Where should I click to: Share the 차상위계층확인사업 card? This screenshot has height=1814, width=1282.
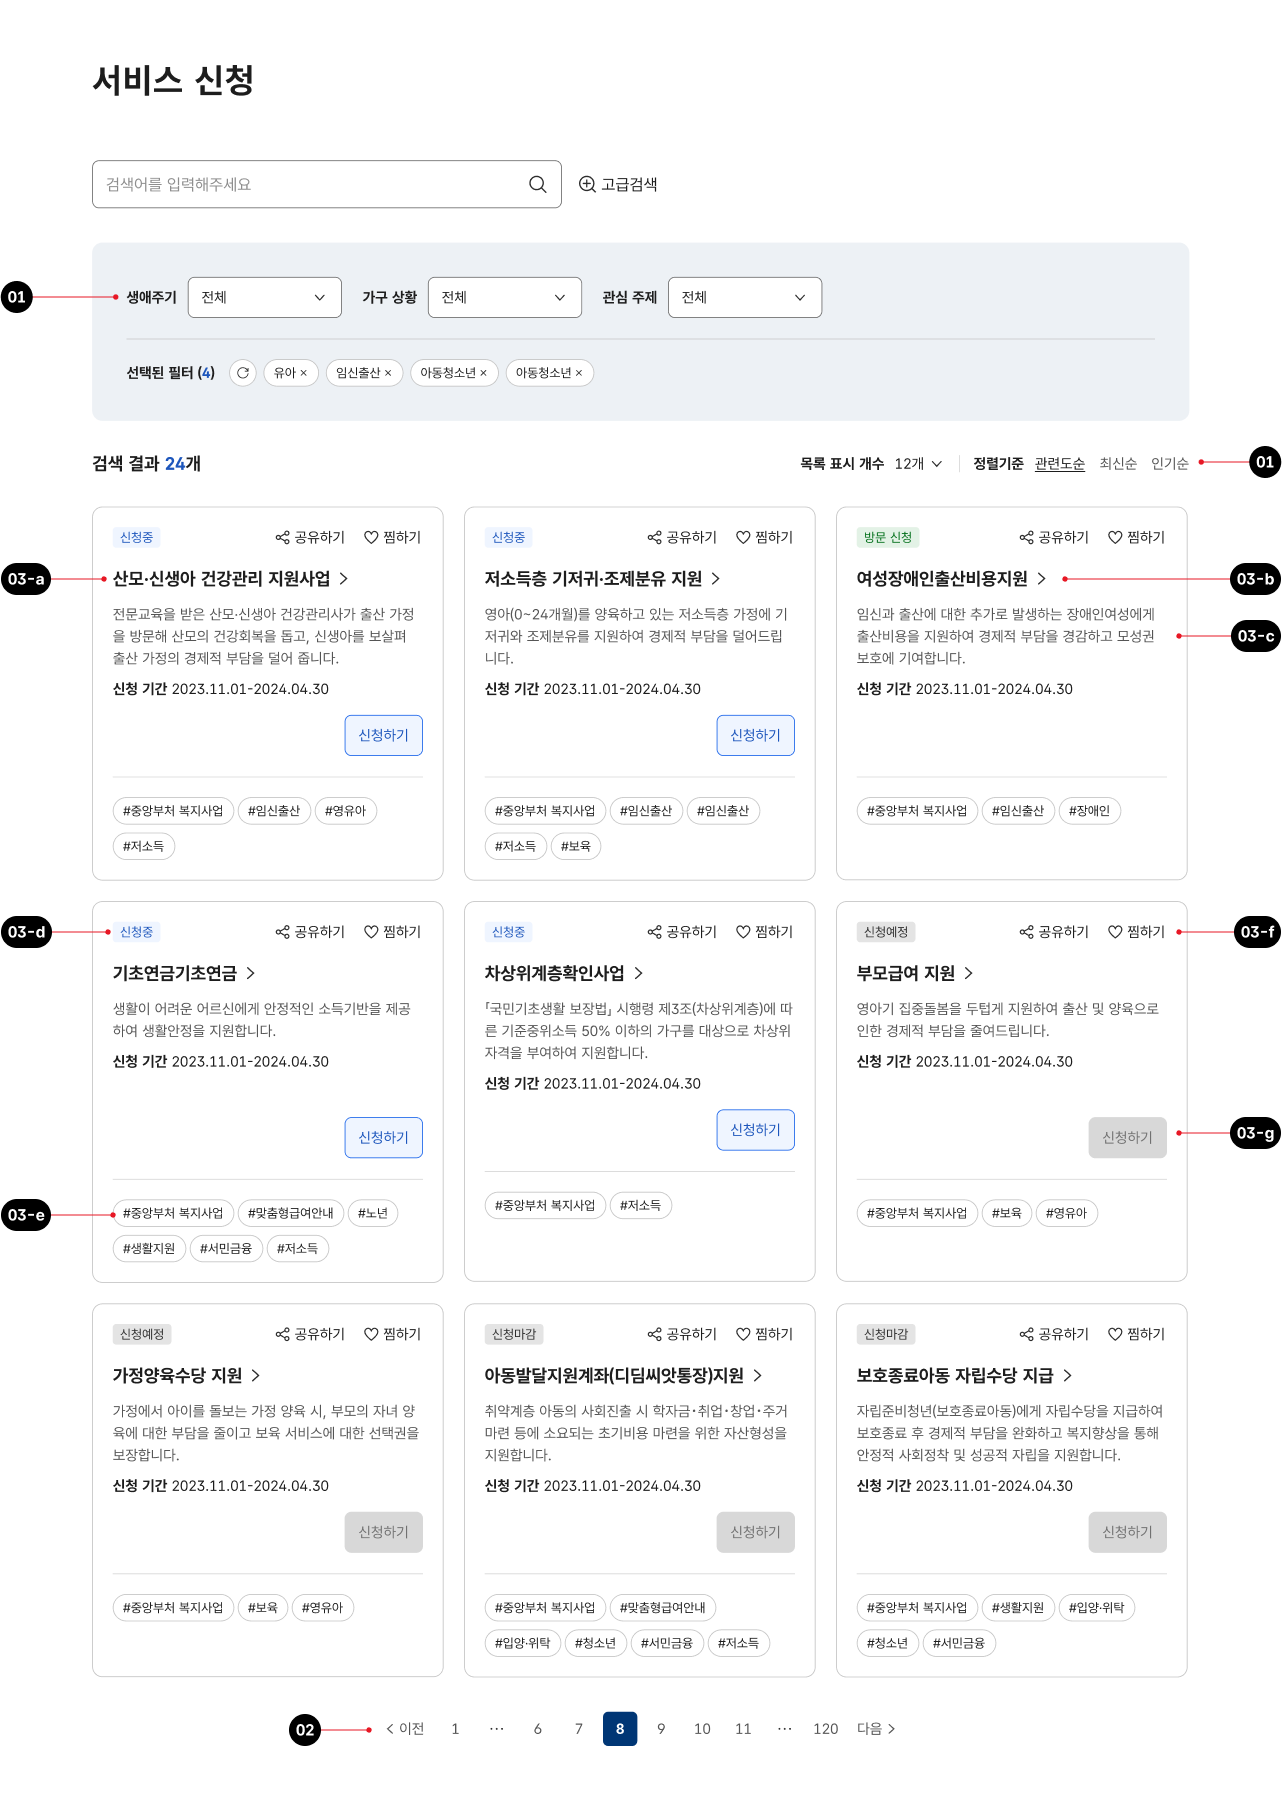(682, 932)
